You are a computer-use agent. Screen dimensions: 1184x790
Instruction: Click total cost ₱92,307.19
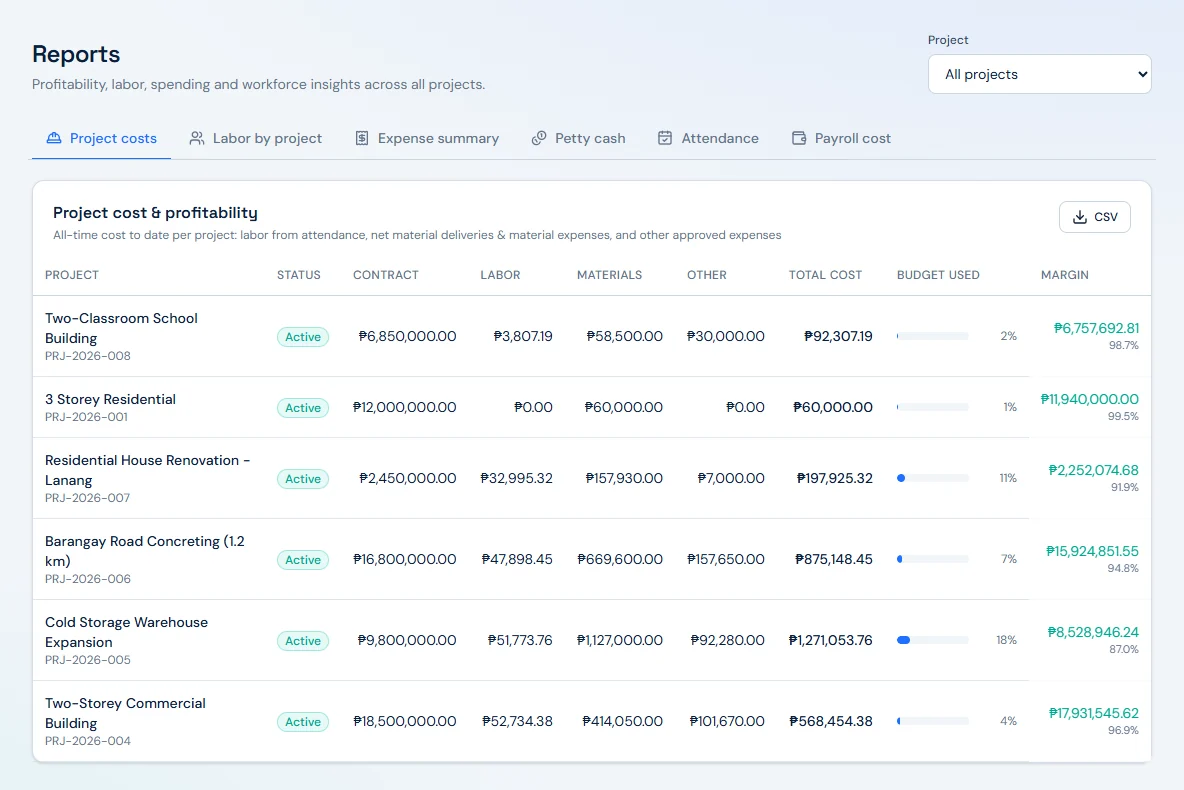(838, 336)
